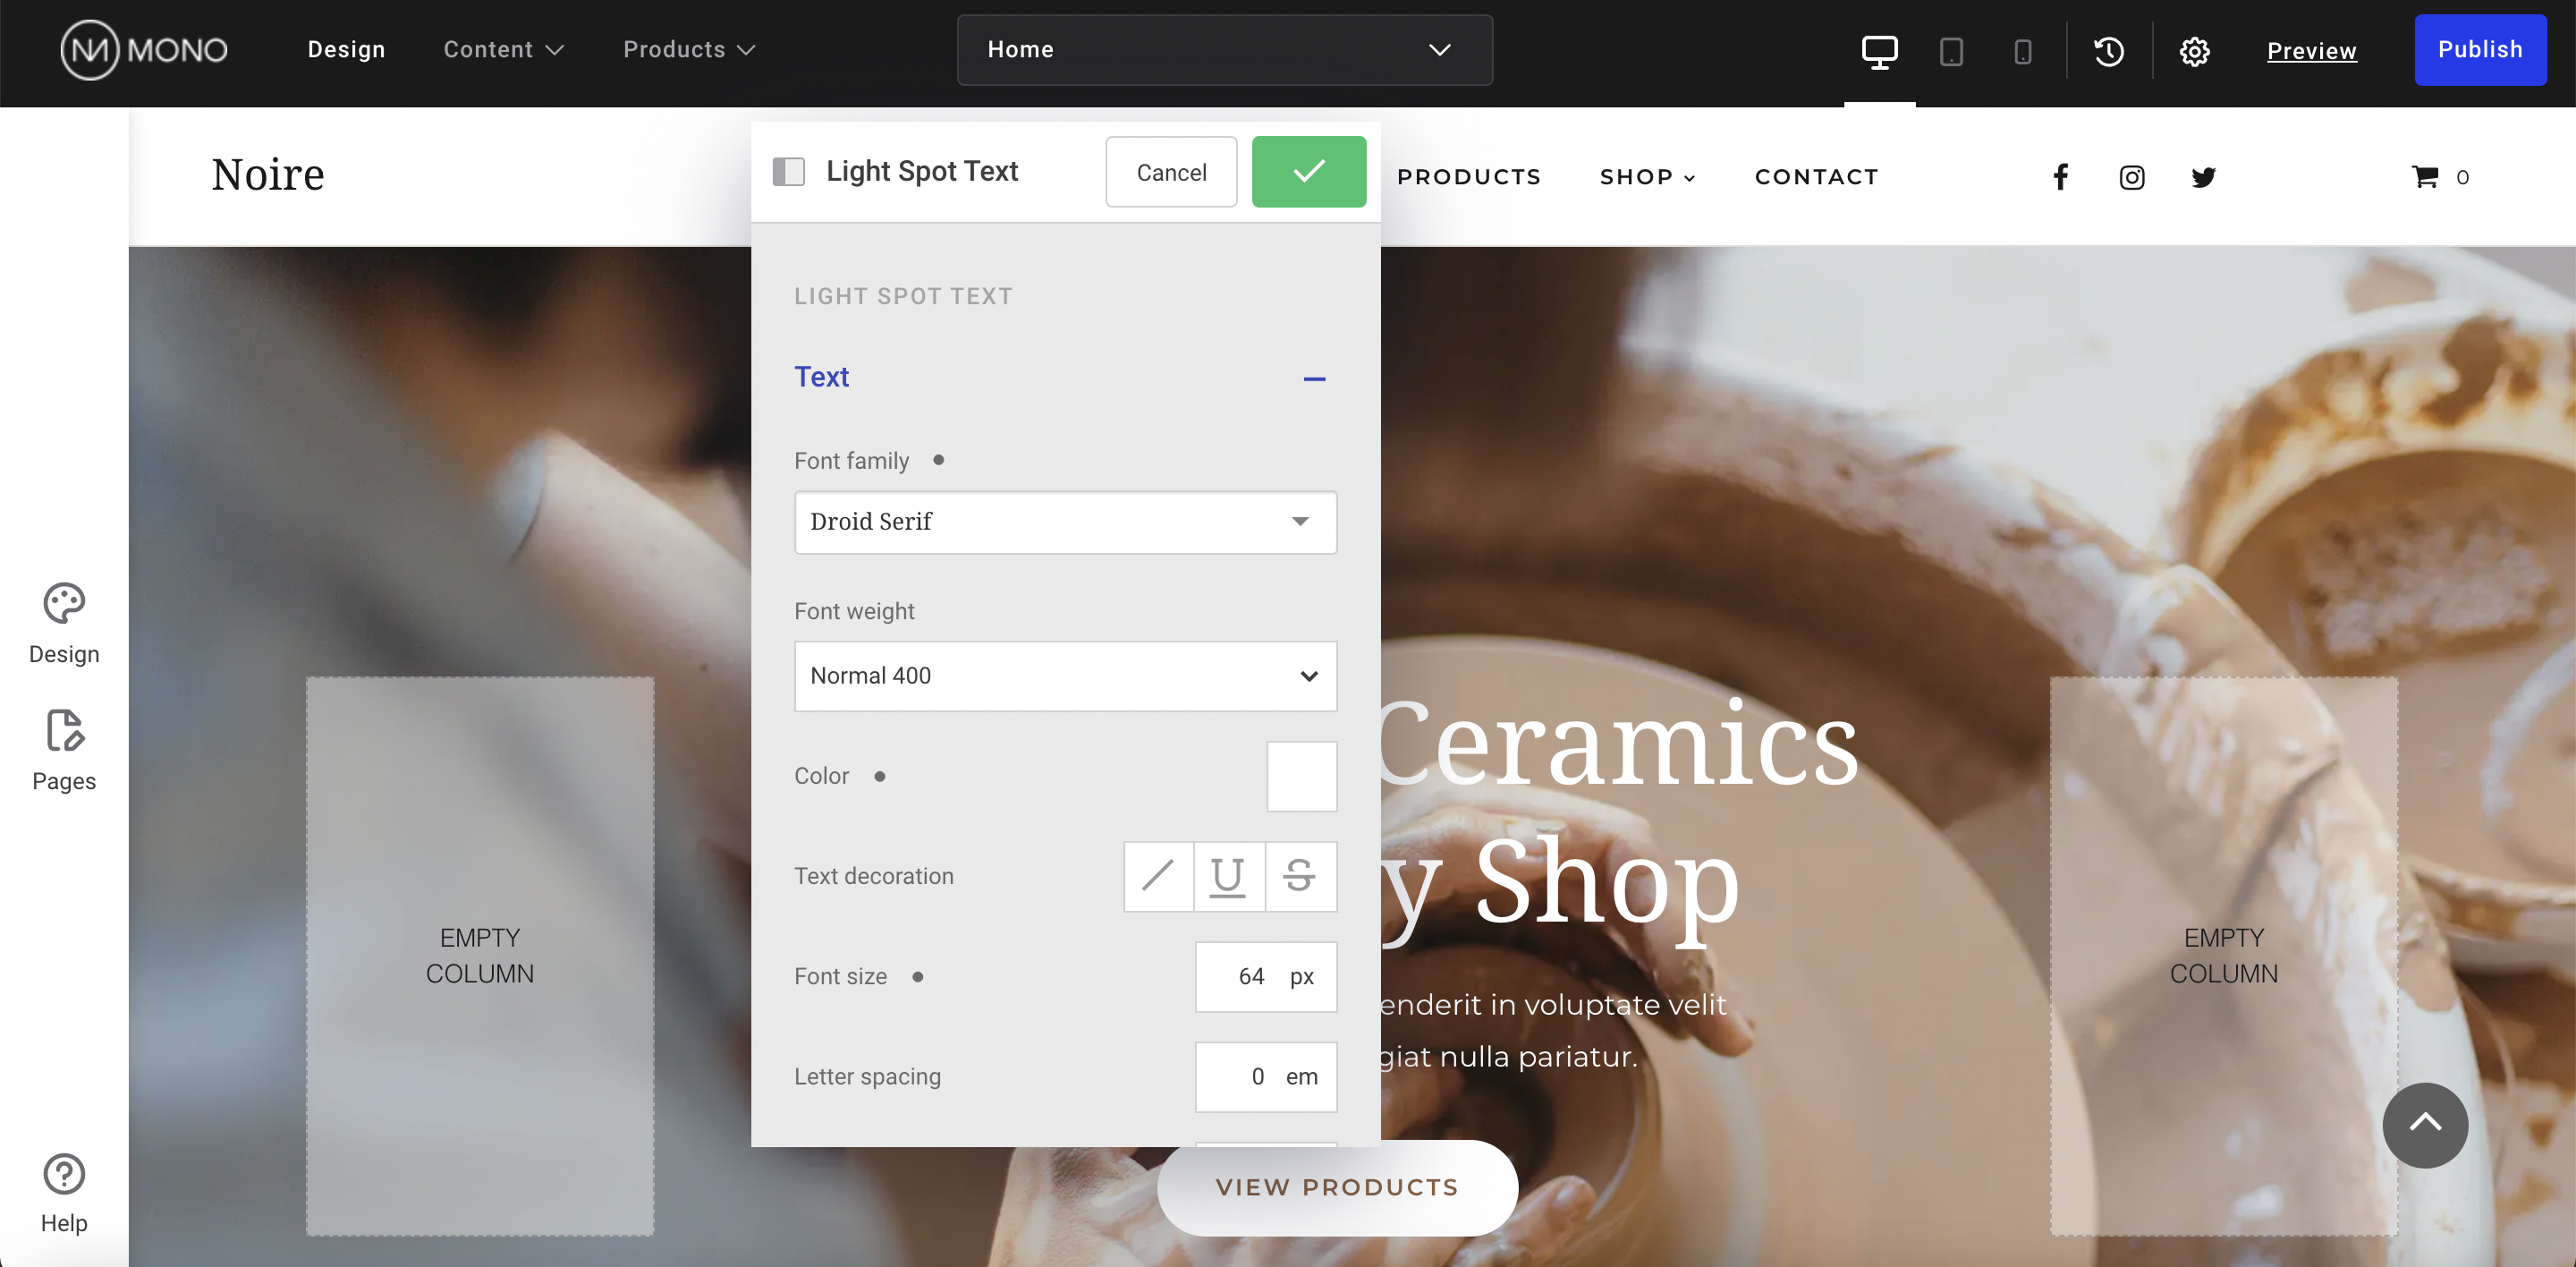Click the dot next to Font size

coord(917,977)
